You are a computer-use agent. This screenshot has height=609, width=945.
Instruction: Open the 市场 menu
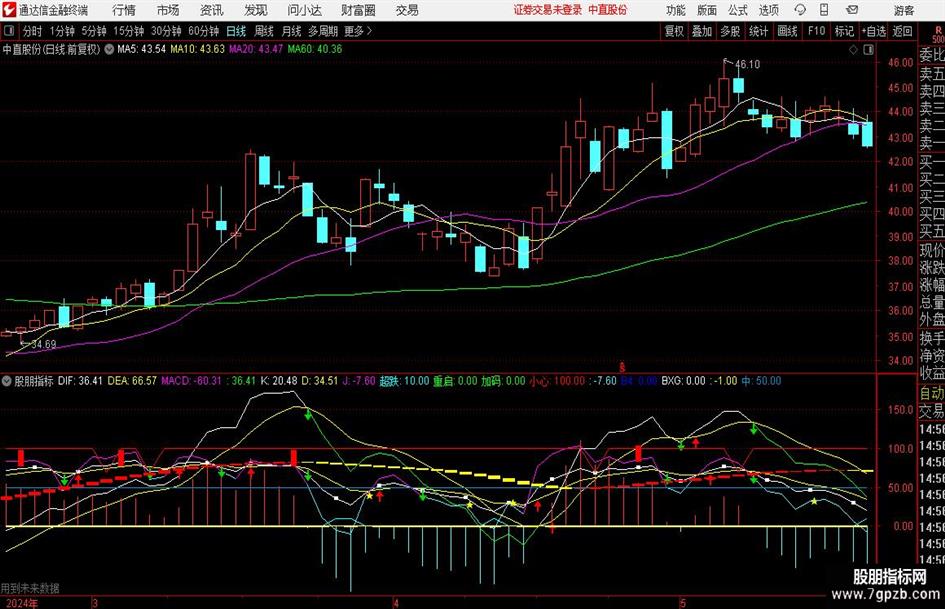click(168, 10)
